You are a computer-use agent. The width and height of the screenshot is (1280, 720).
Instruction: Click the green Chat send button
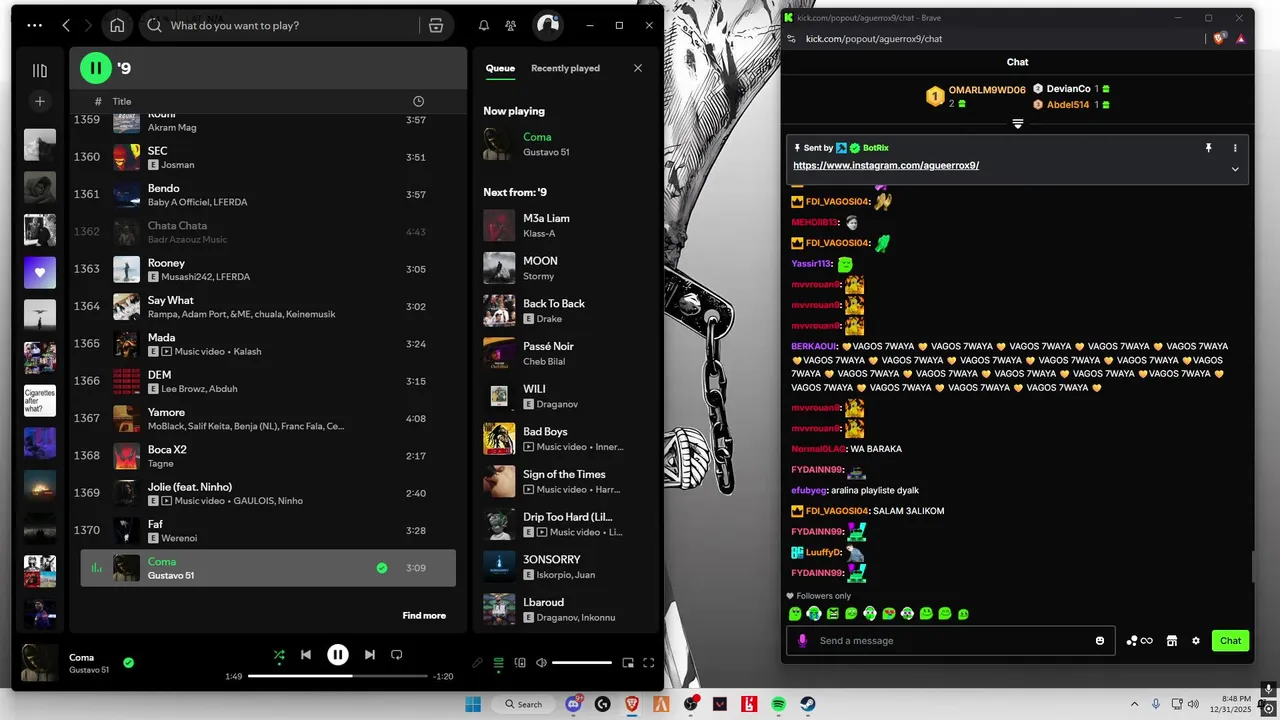click(x=1230, y=641)
